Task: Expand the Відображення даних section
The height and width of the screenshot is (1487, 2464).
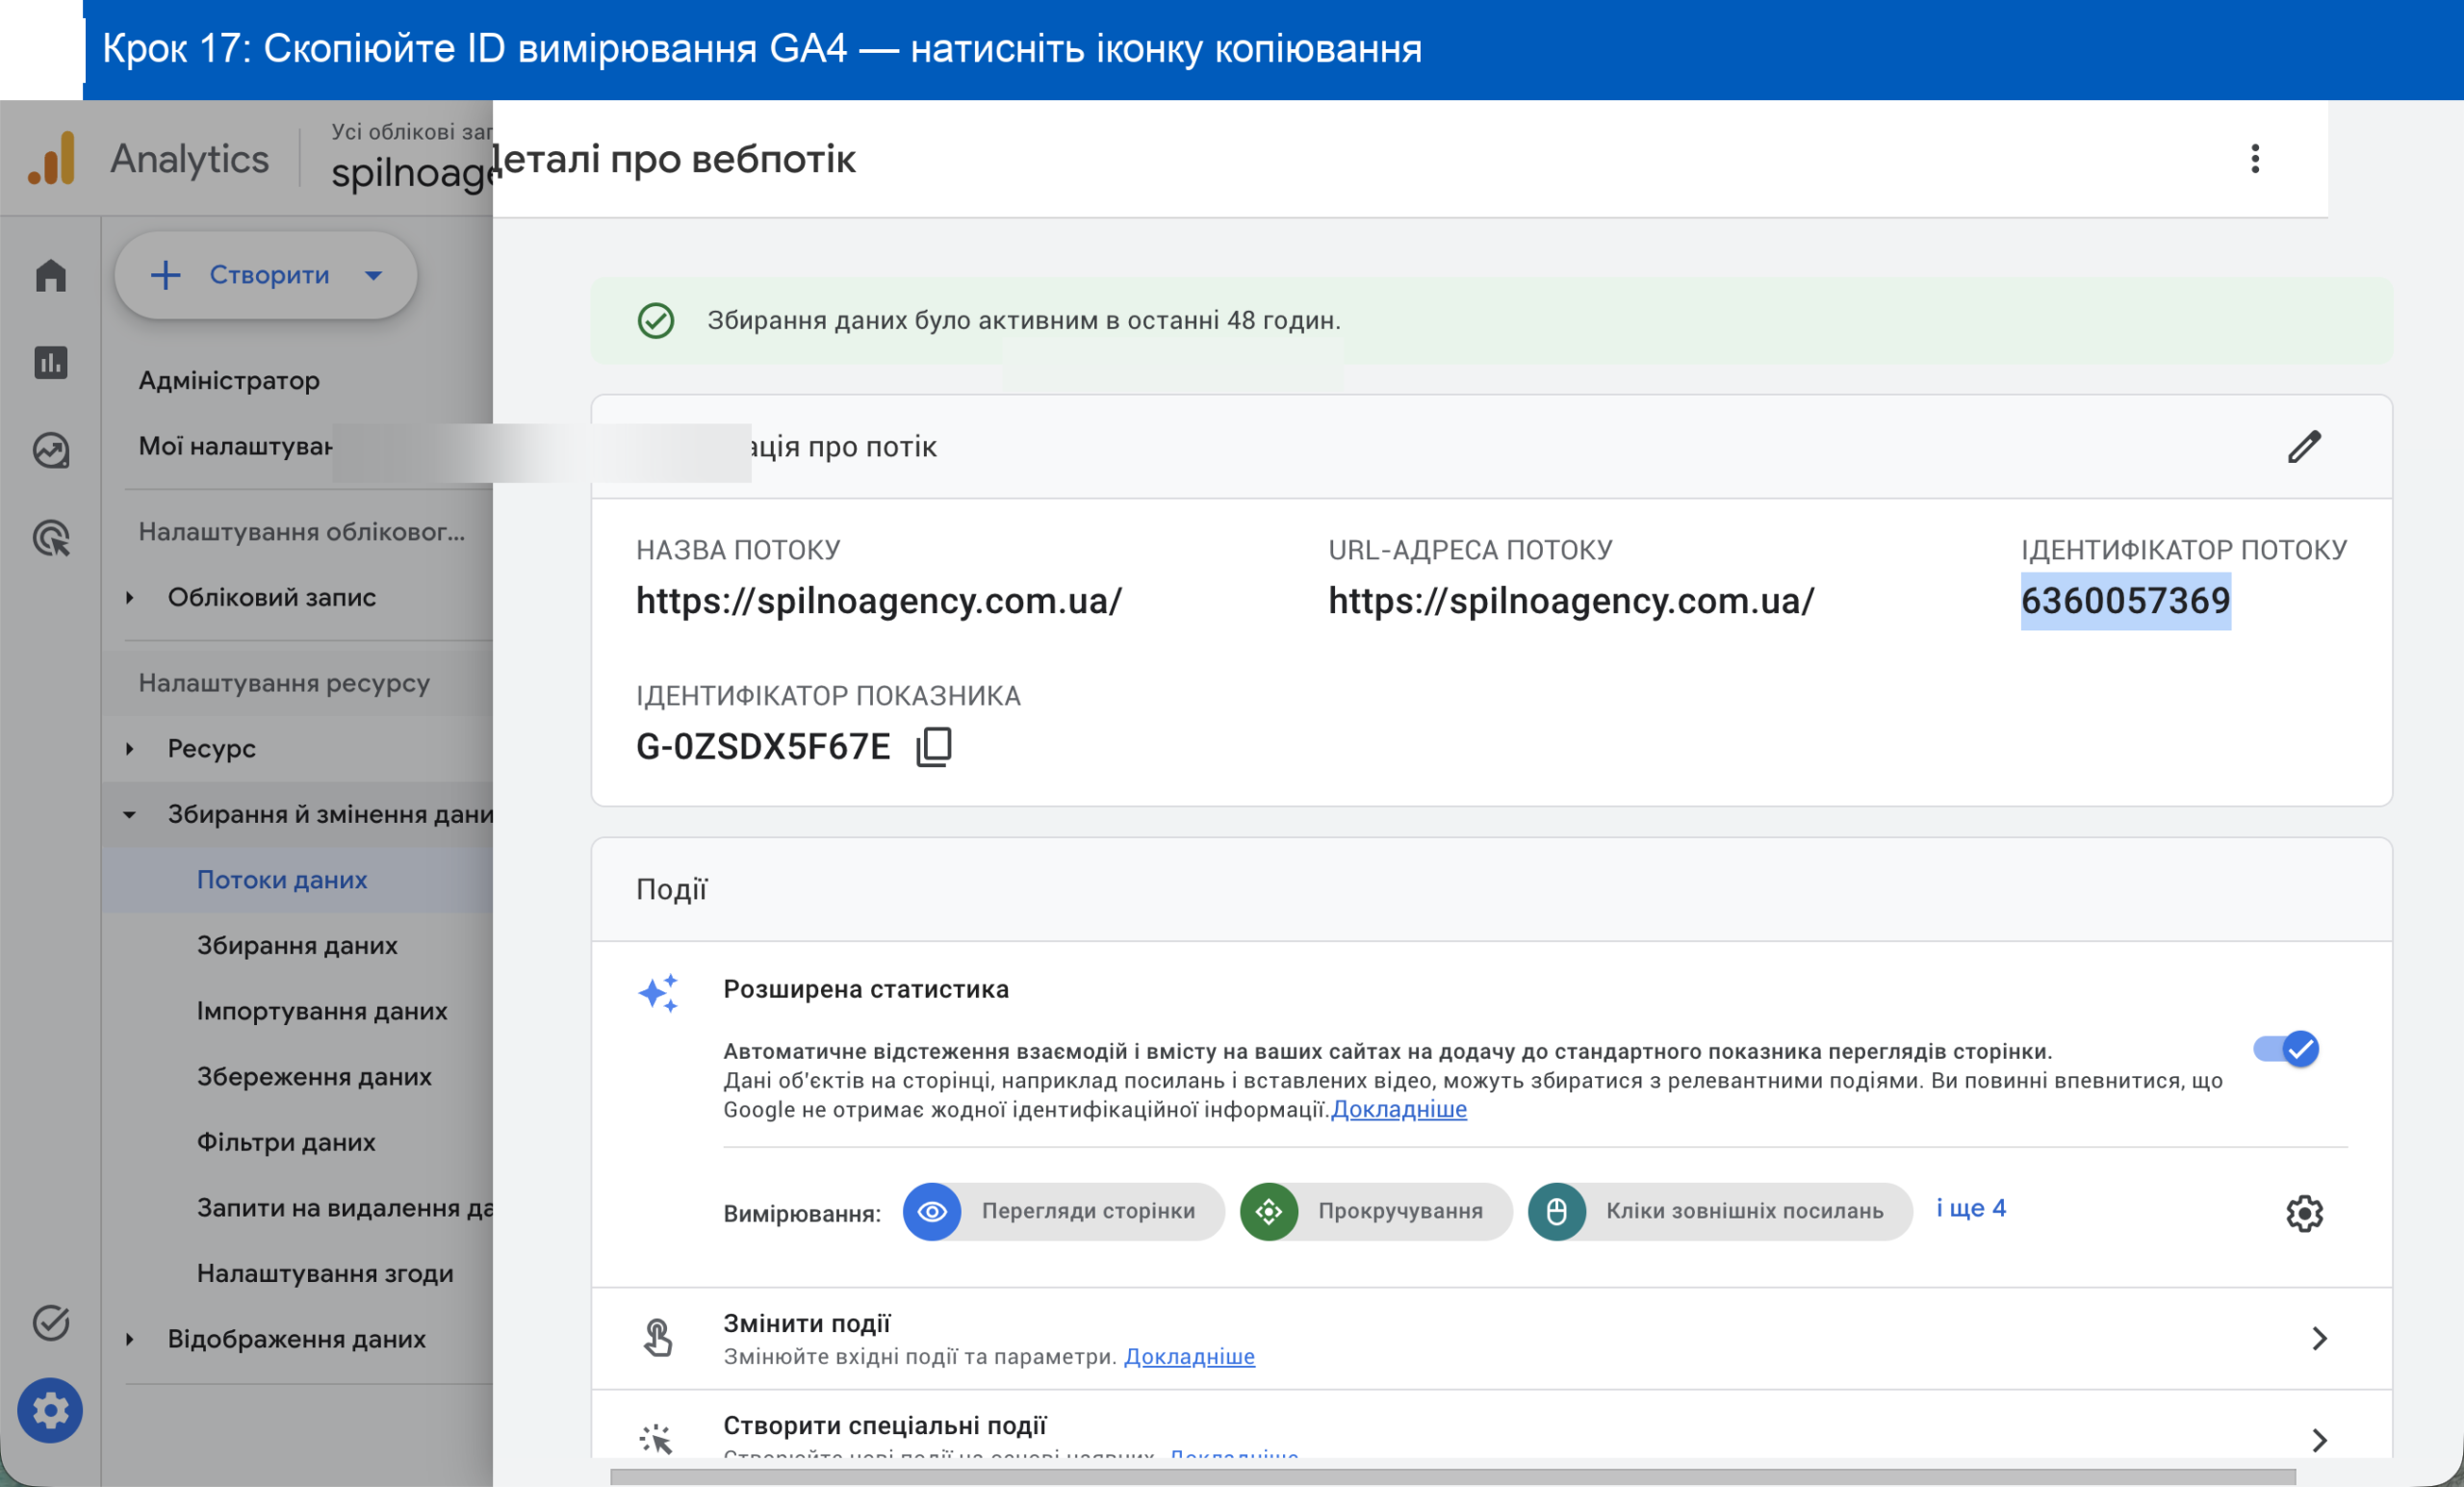Action: pos(129,1340)
